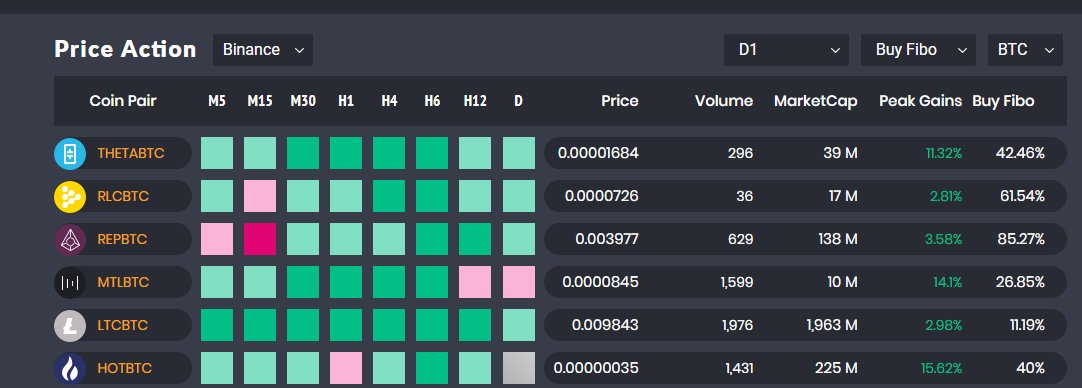This screenshot has width=1082, height=388.
Task: Click the HOTBTC H1 pink square
Action: coord(346,369)
